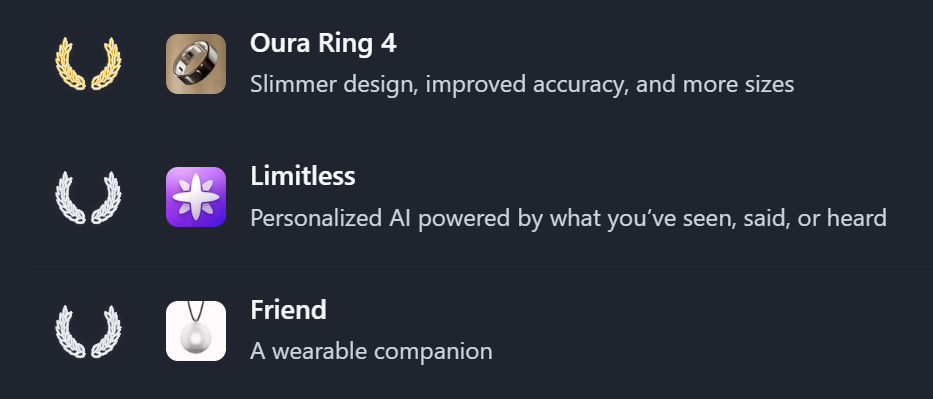Open the white Friend pendant icon
Viewport: 933px width, 399px height.
point(196,331)
